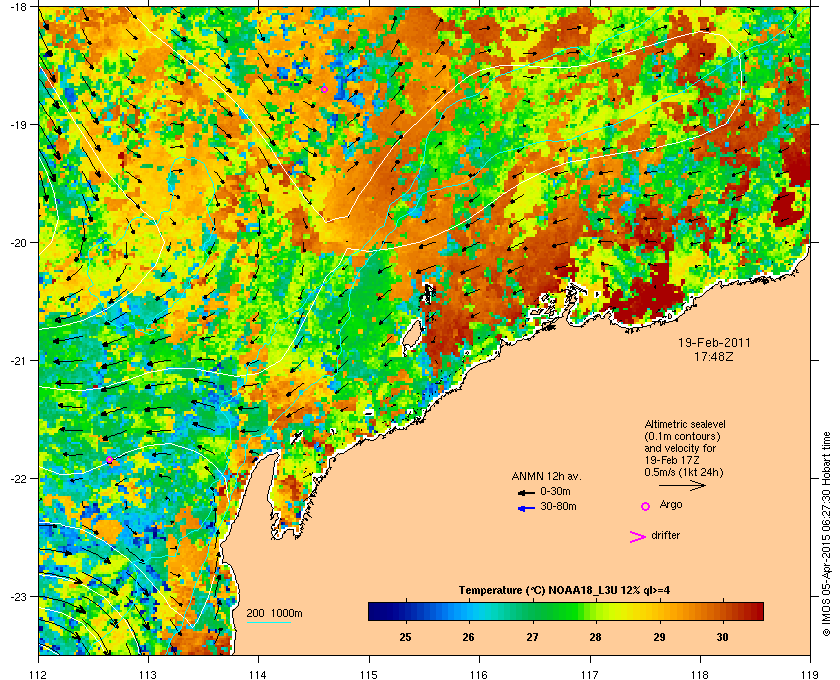Click the 0.5m/s velocity scale arrow
840x680 pixels.
pyautogui.click(x=682, y=485)
